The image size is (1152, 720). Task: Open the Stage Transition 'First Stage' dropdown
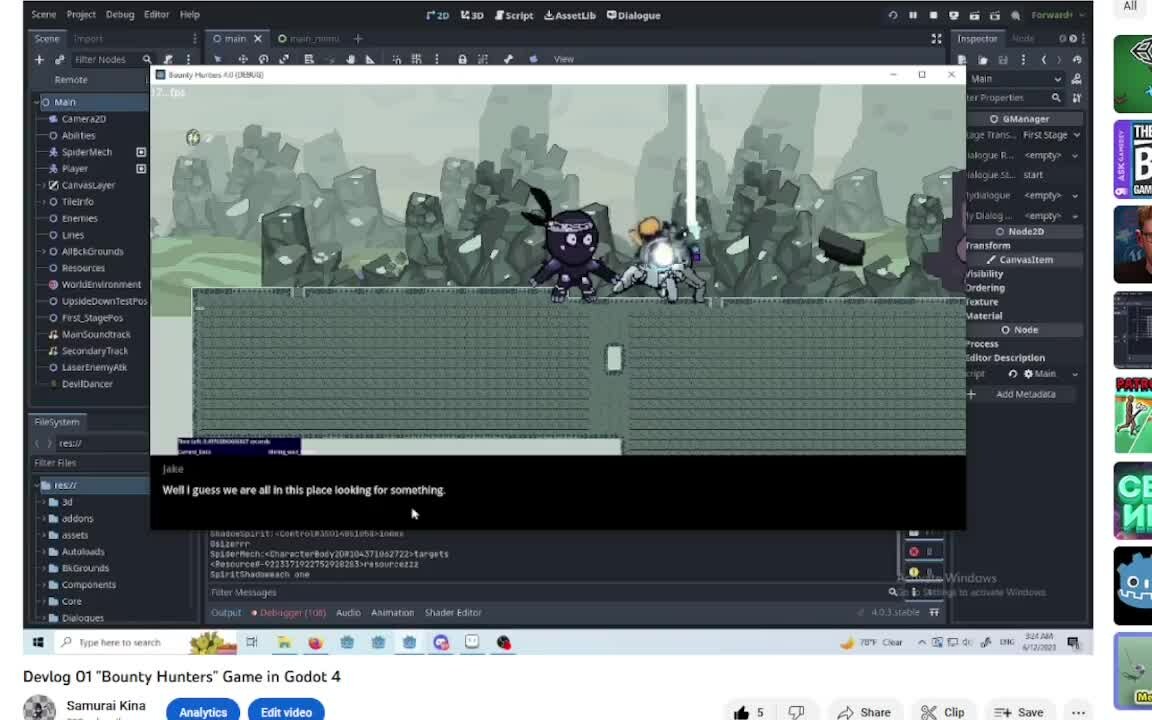[1050, 135]
